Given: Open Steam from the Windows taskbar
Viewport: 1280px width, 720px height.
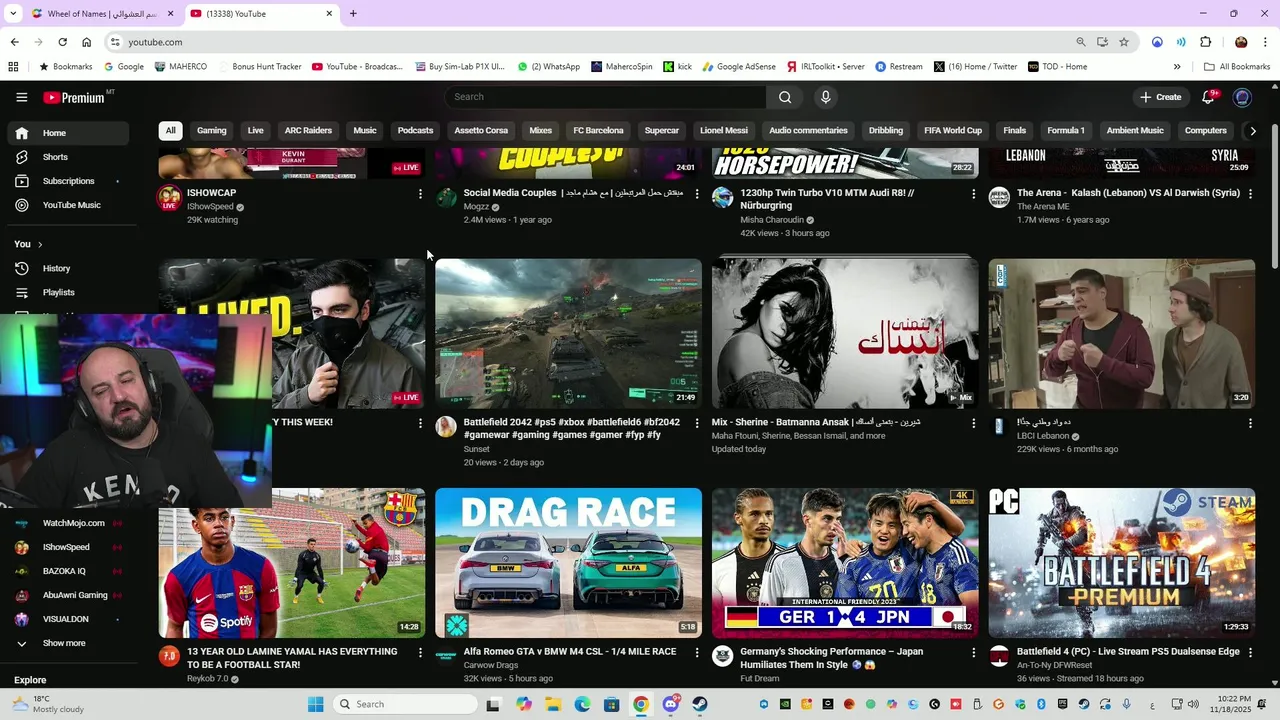Looking at the screenshot, I should (x=700, y=704).
